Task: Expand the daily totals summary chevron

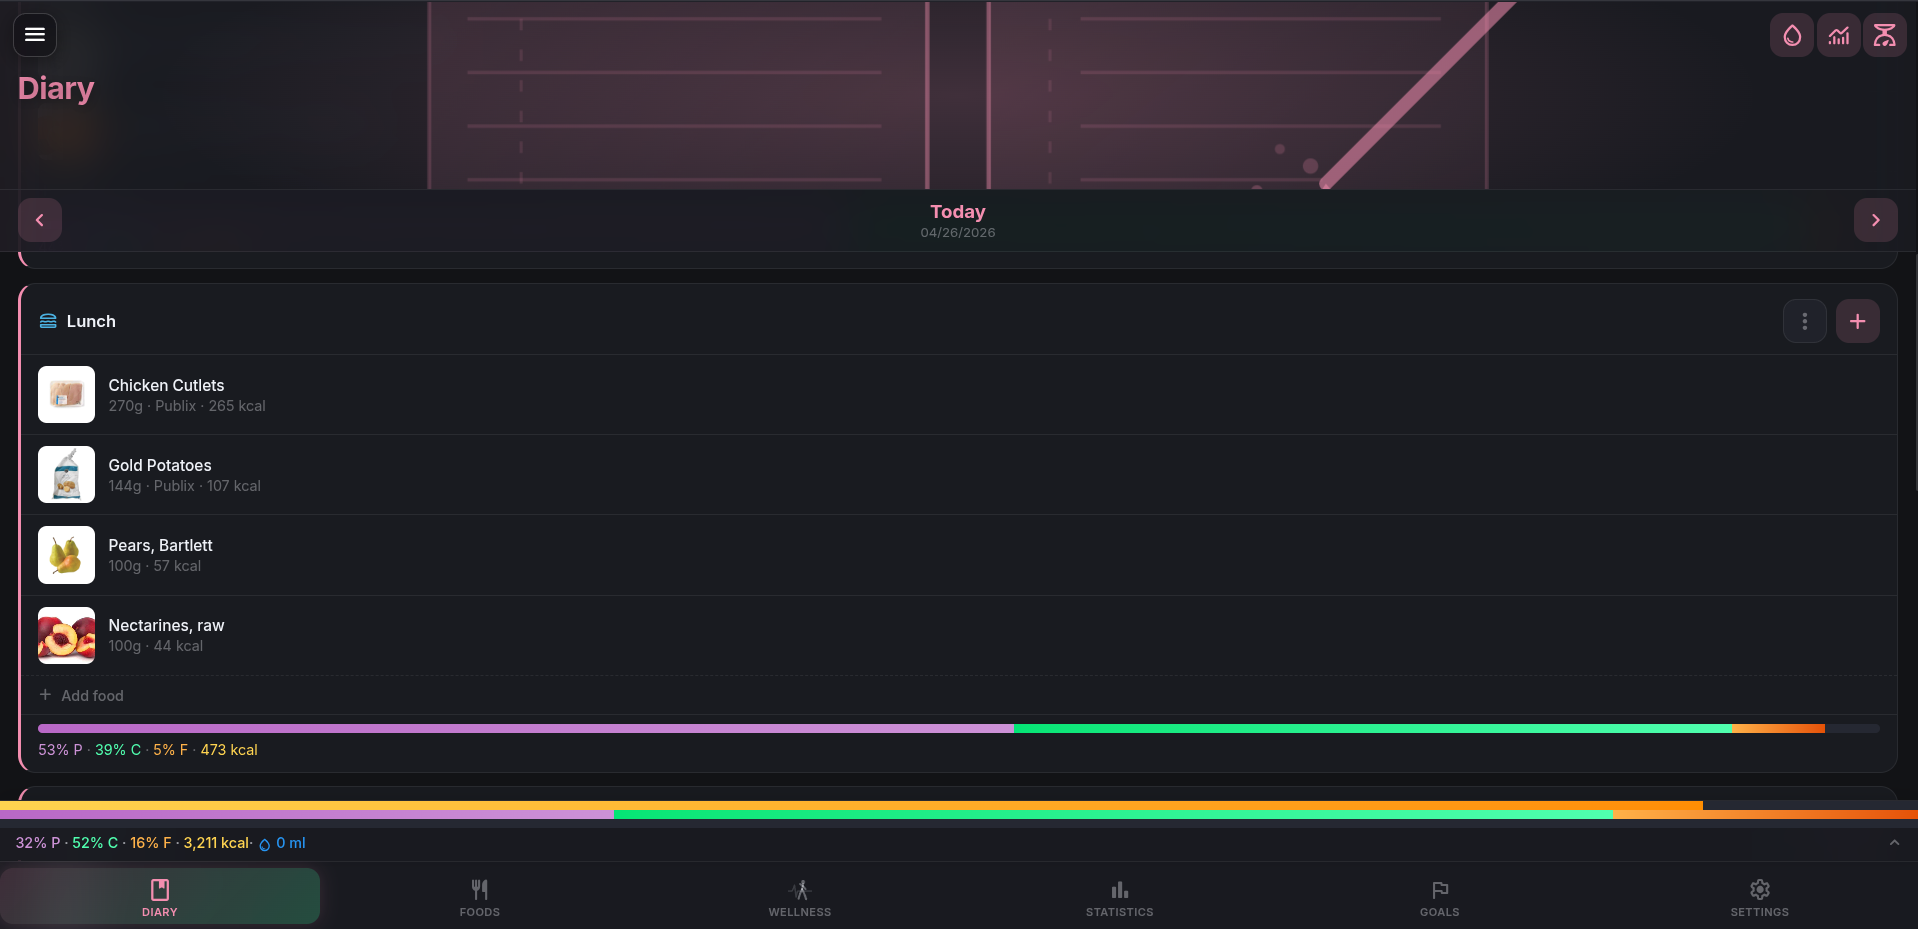Action: click(1893, 843)
